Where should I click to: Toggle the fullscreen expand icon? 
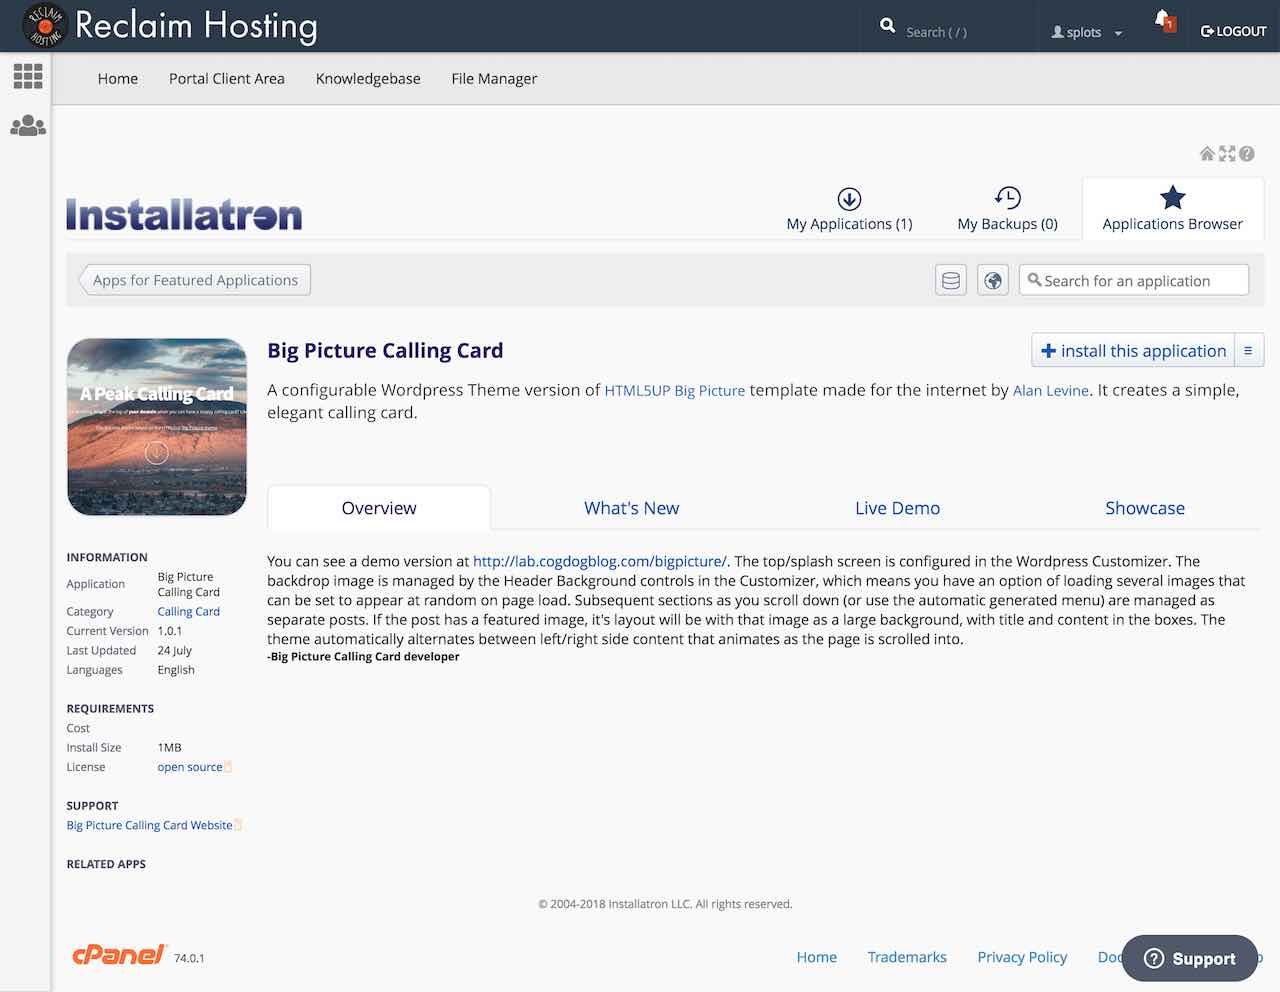tap(1227, 154)
